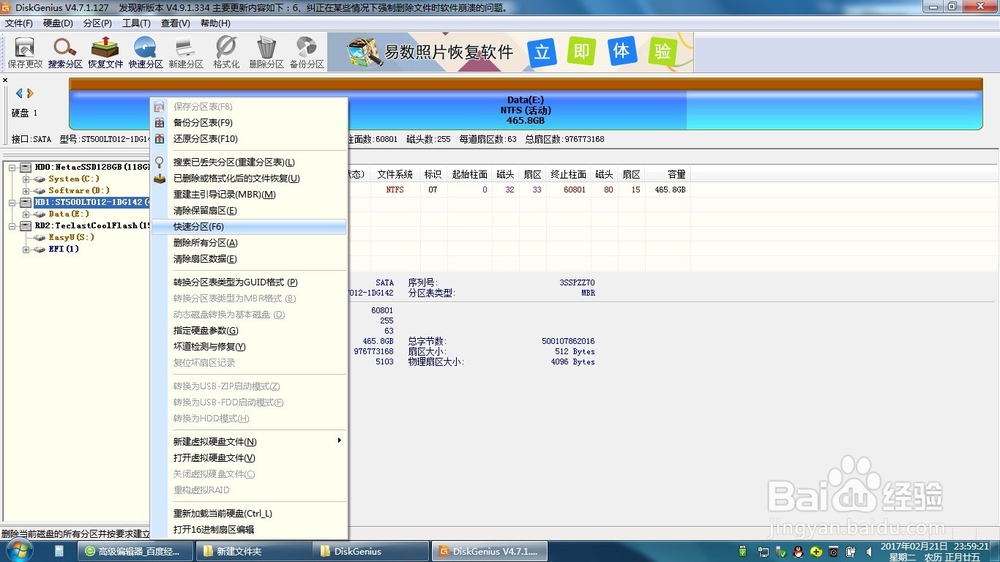Click the 465.8GB capacity cell
Viewport: 1000px width, 562px height.
(670, 189)
